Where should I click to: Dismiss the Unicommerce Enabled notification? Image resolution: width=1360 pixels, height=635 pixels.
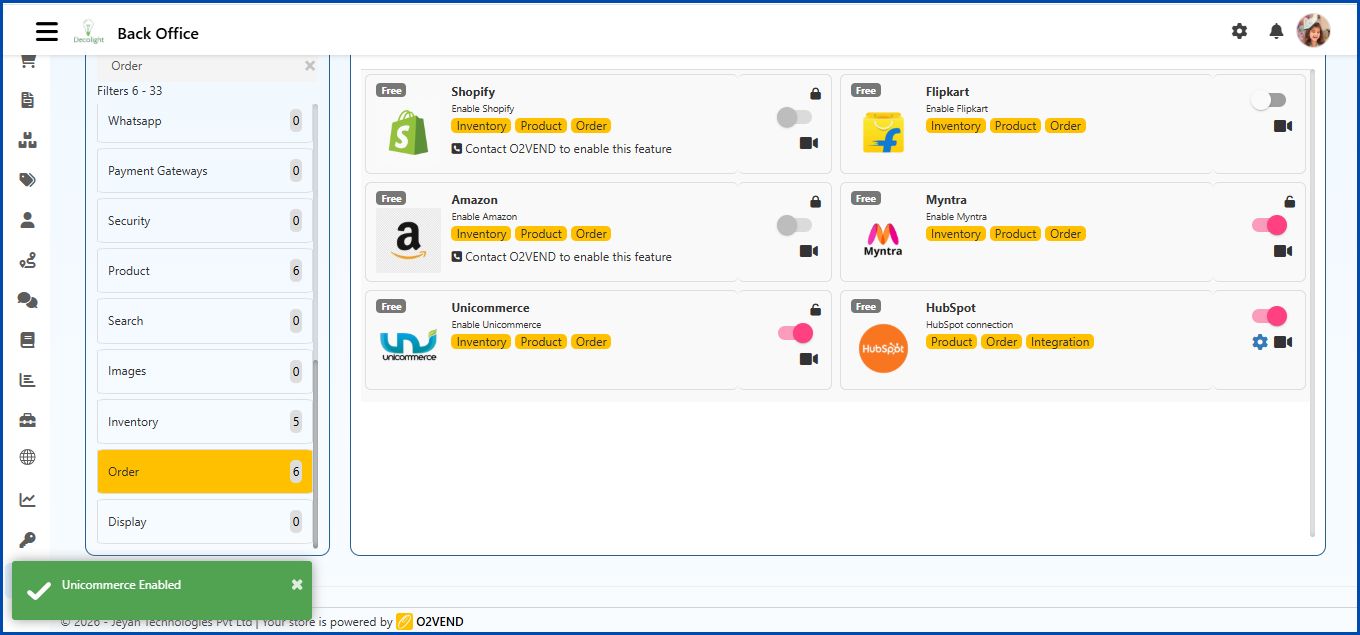(x=296, y=584)
